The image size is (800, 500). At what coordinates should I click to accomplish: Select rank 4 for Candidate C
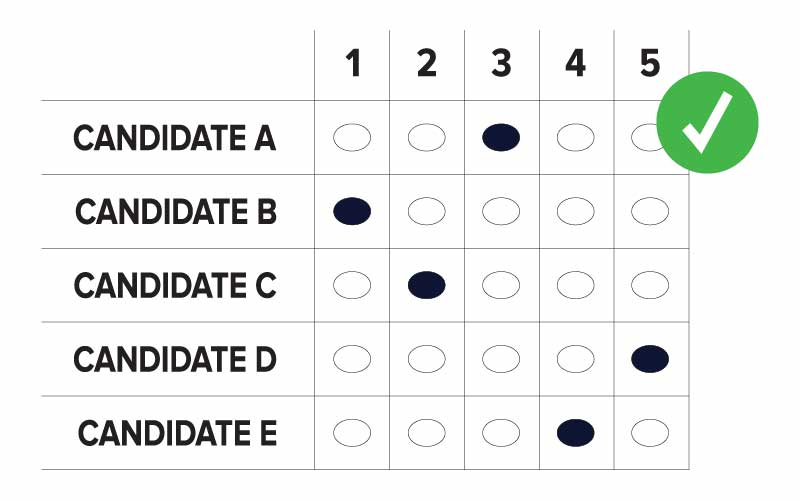click(x=576, y=285)
